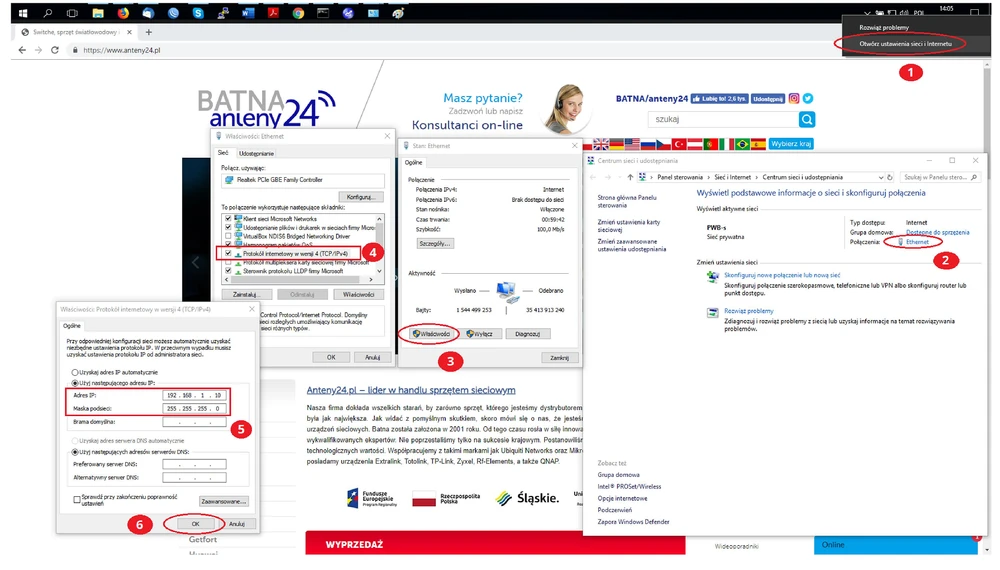Select the United Kingdom flag language

pyautogui.click(x=602, y=144)
